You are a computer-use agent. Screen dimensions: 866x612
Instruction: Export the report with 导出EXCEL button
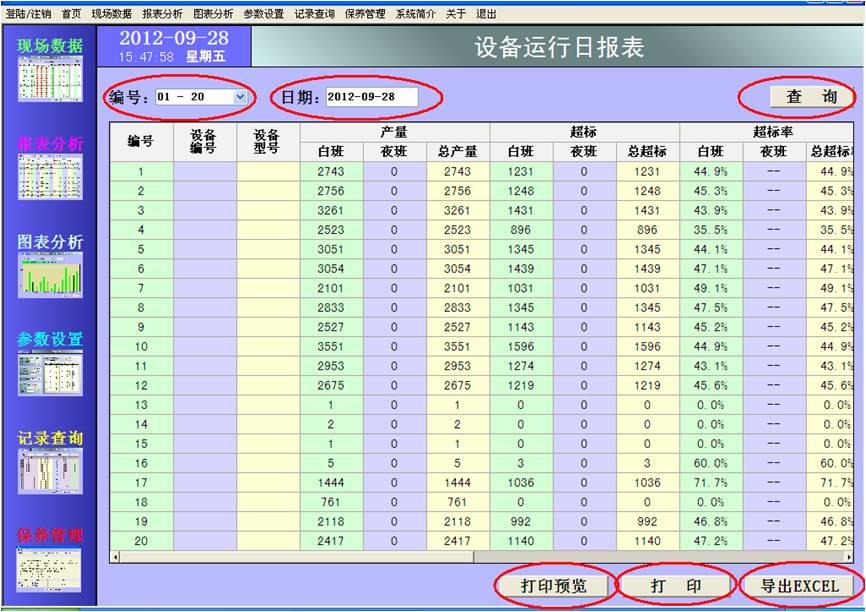click(799, 586)
